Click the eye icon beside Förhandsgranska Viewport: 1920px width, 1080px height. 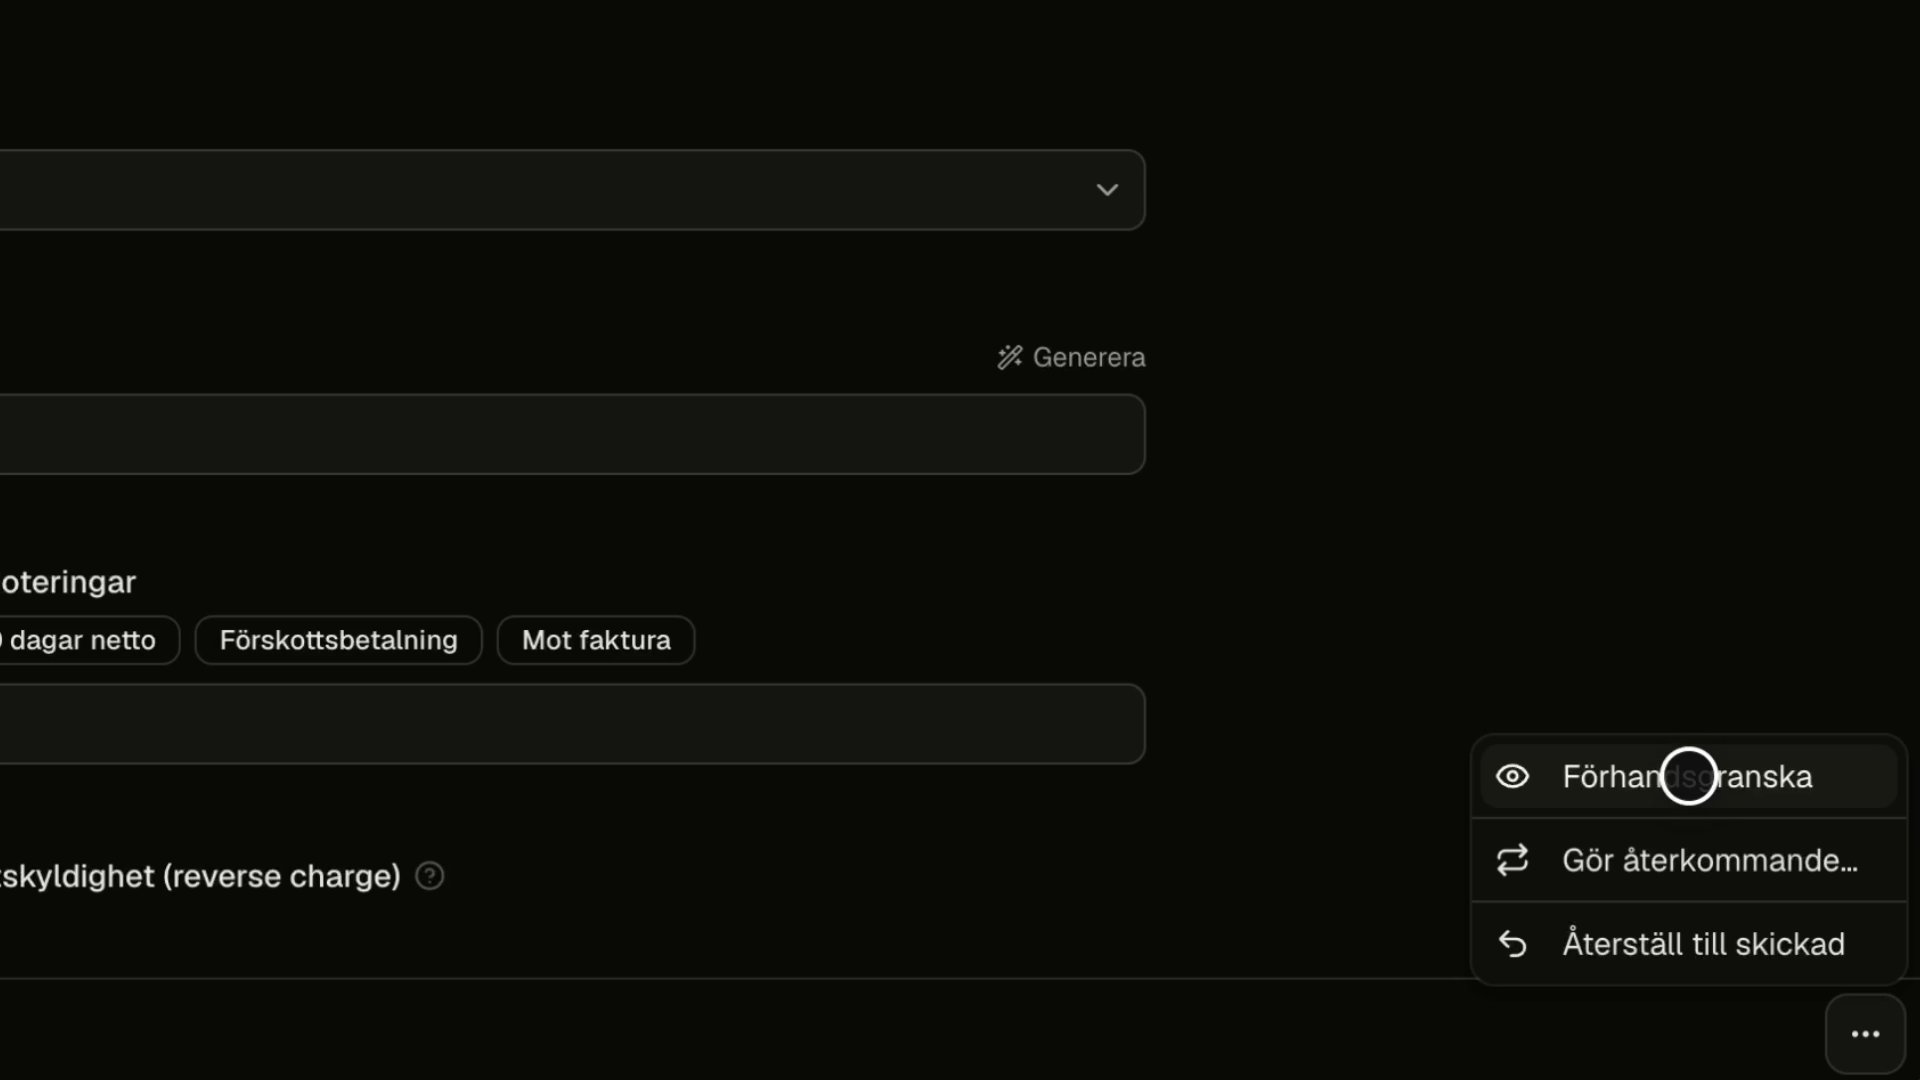(1512, 776)
